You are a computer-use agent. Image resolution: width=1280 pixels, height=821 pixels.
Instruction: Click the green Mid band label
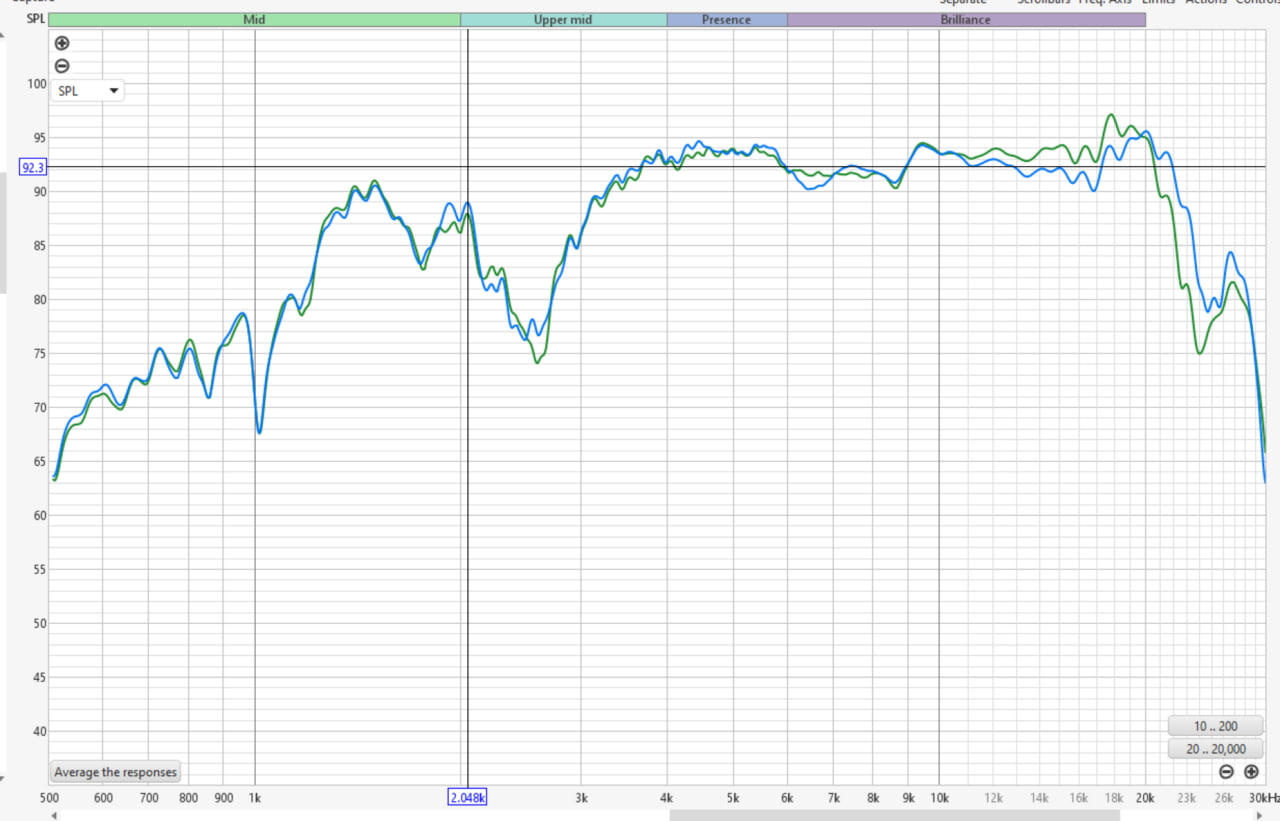click(254, 20)
